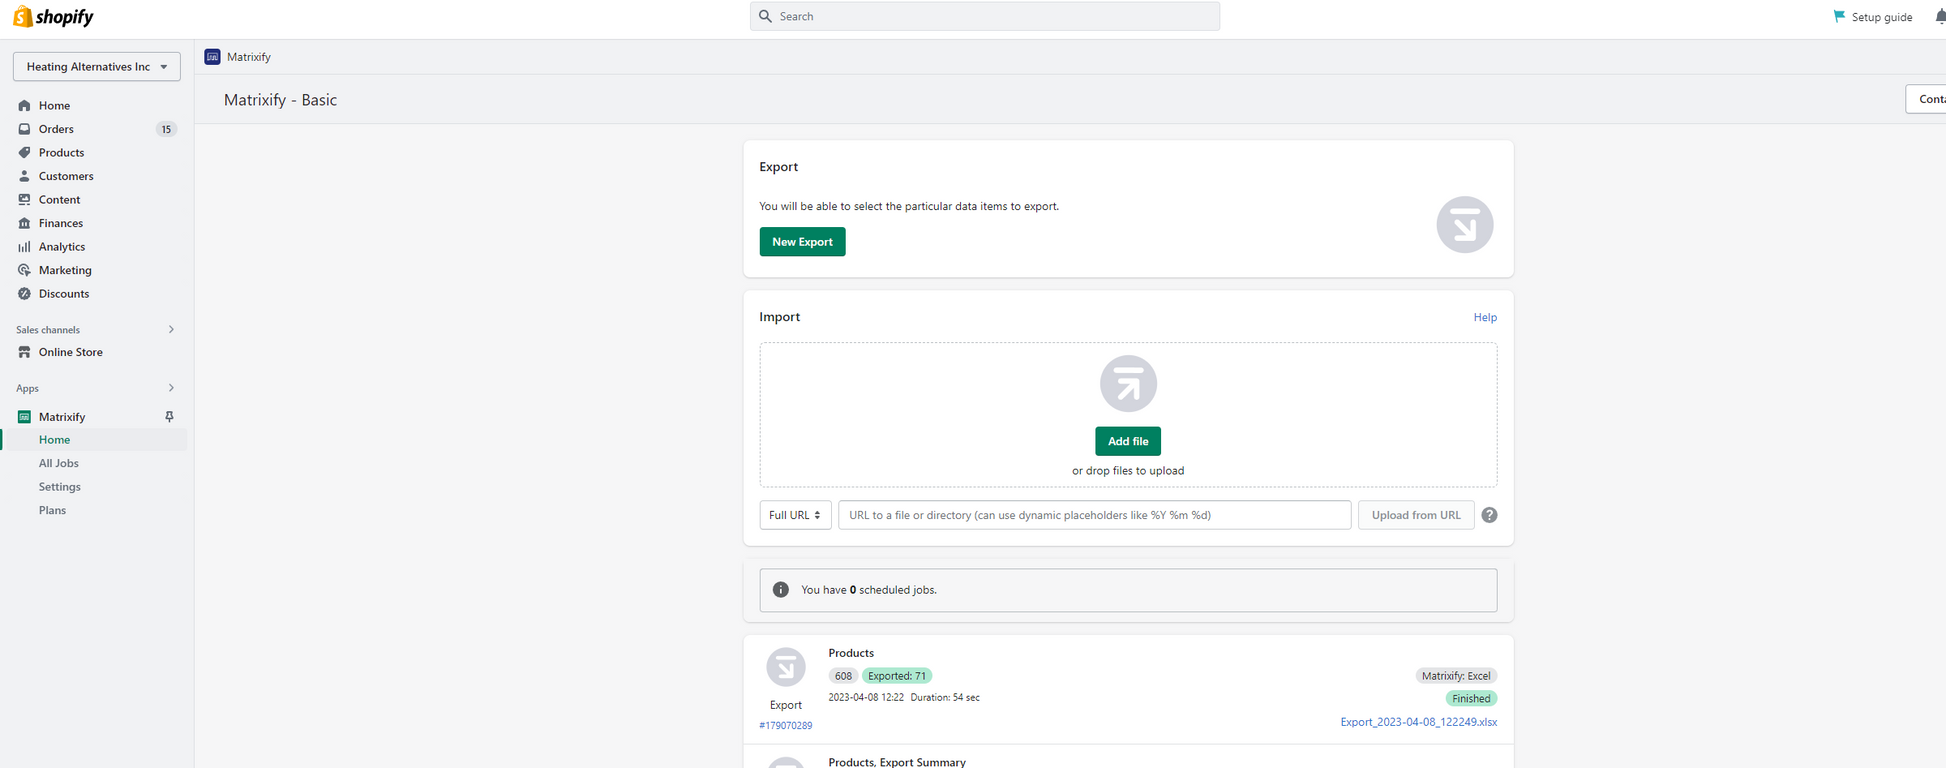Open Matrixify Plans page
This screenshot has height=768, width=1946.
(52, 510)
